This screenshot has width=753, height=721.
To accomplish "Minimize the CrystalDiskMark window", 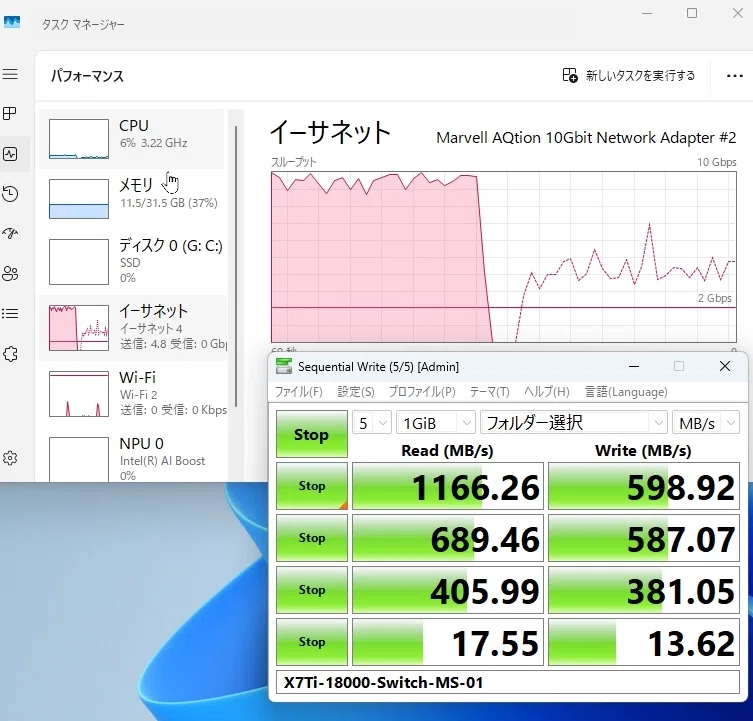I will [x=634, y=367].
